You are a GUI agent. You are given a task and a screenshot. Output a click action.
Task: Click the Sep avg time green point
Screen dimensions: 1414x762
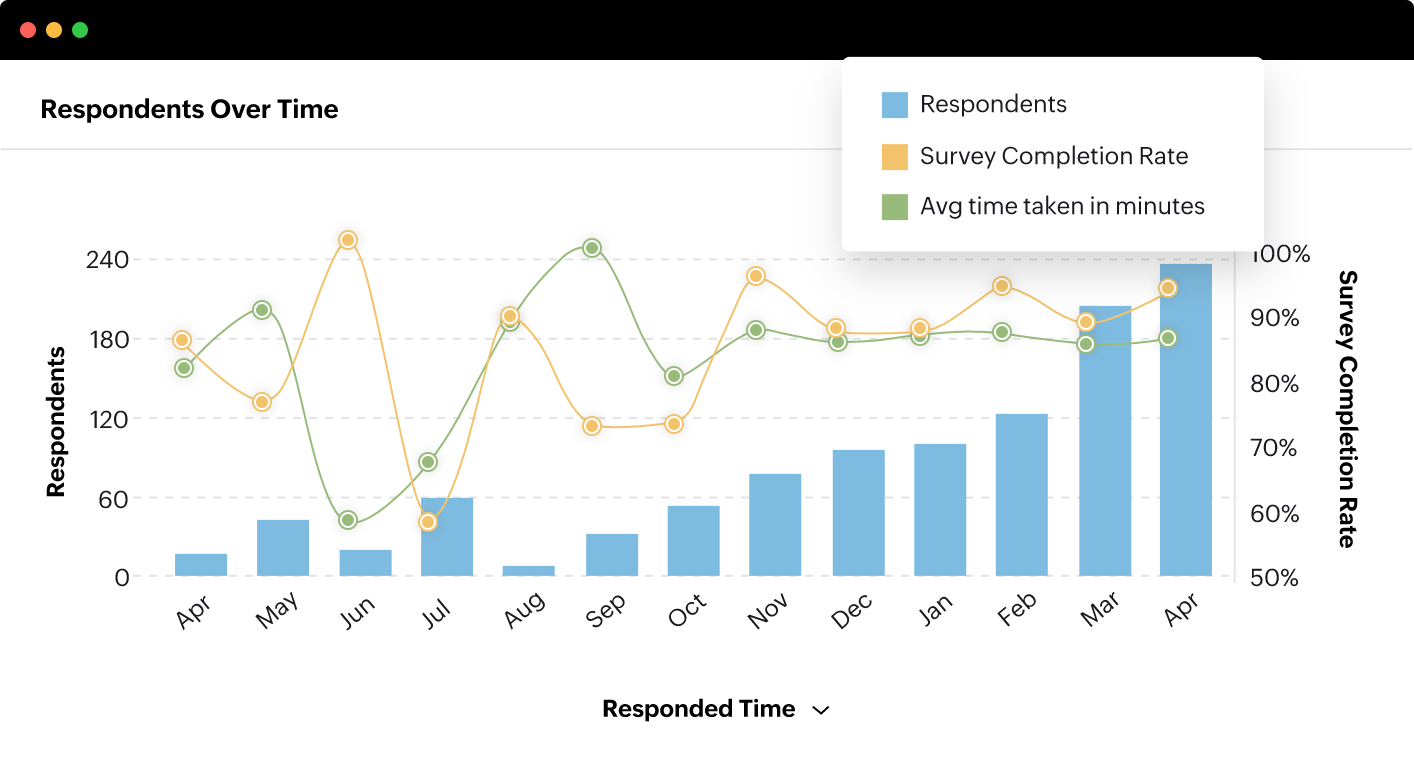[x=592, y=248]
